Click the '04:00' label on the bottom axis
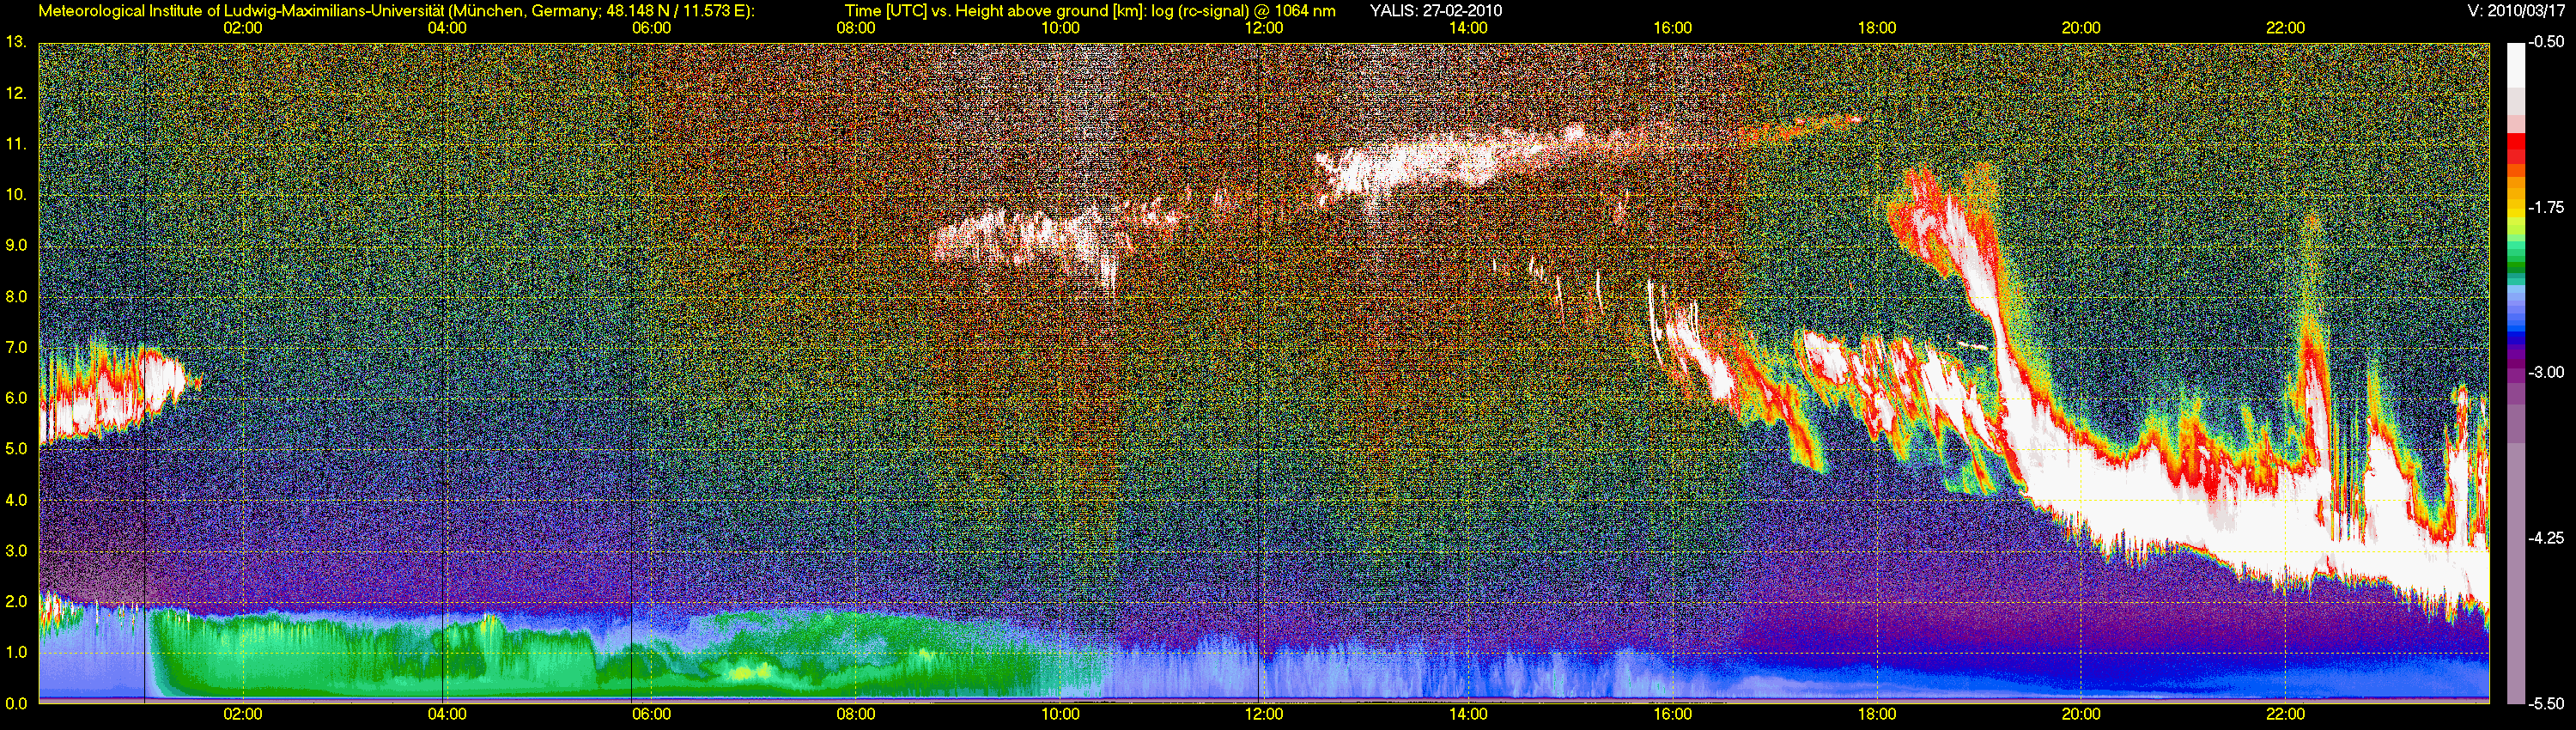Image resolution: width=2576 pixels, height=730 pixels. point(447,714)
